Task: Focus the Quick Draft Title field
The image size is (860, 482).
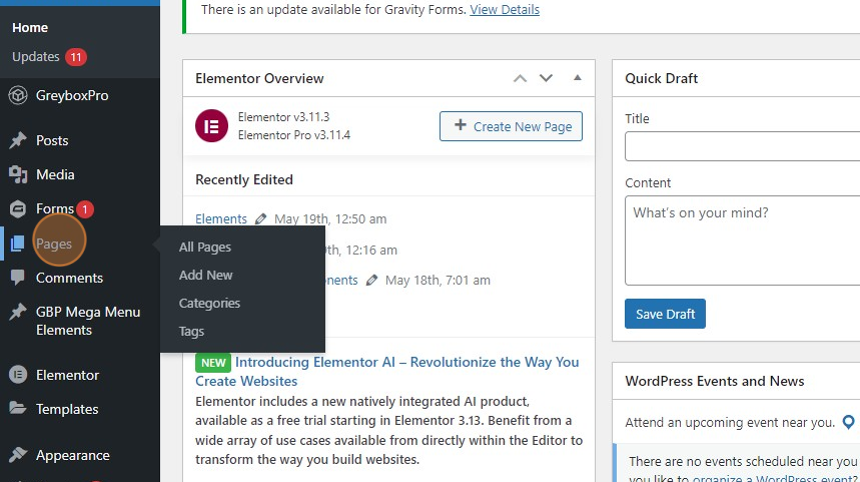Action: coord(742,146)
